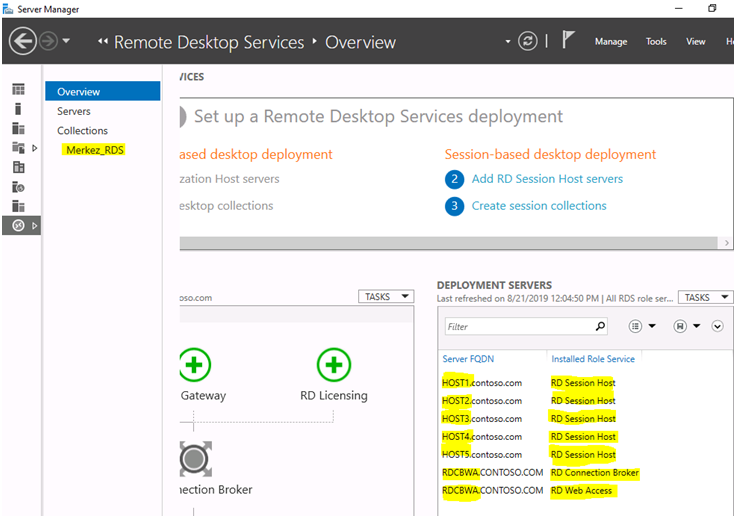Select File and Storage Services sidebar icon
Image resolution: width=736 pixels, height=518 pixels.
click(18, 148)
